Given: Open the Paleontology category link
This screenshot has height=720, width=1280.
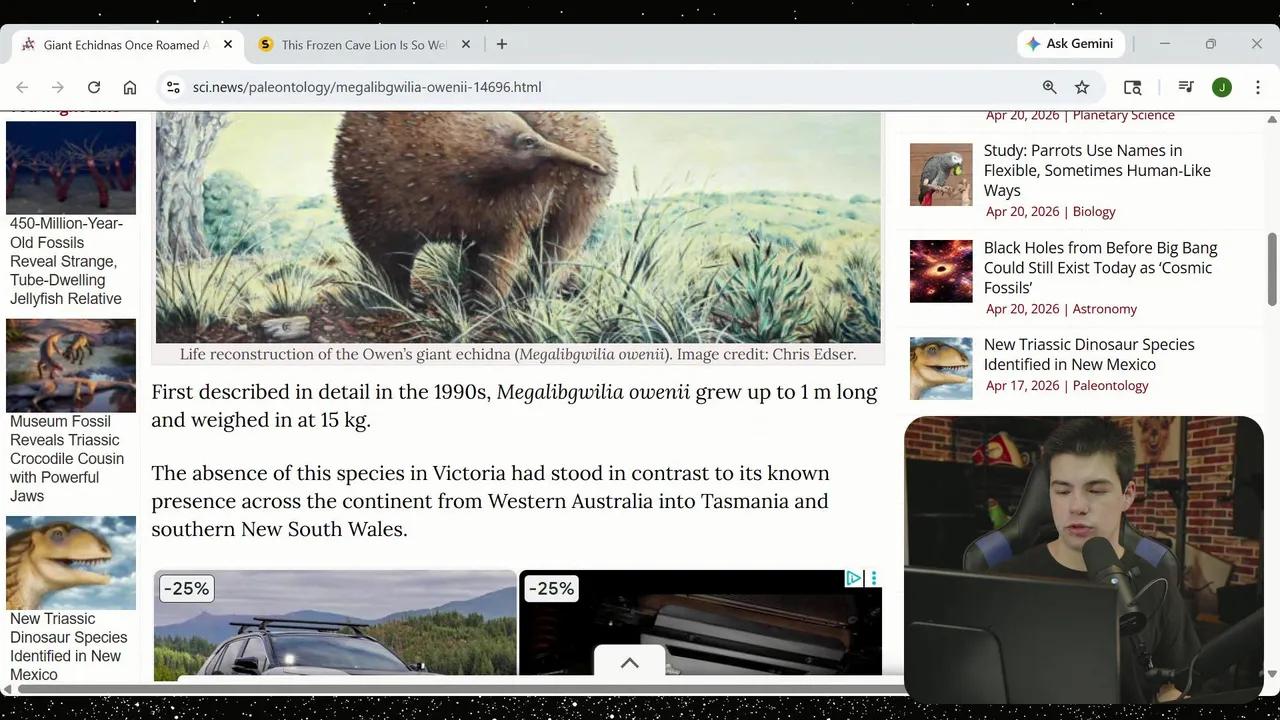Looking at the screenshot, I should 1110,385.
